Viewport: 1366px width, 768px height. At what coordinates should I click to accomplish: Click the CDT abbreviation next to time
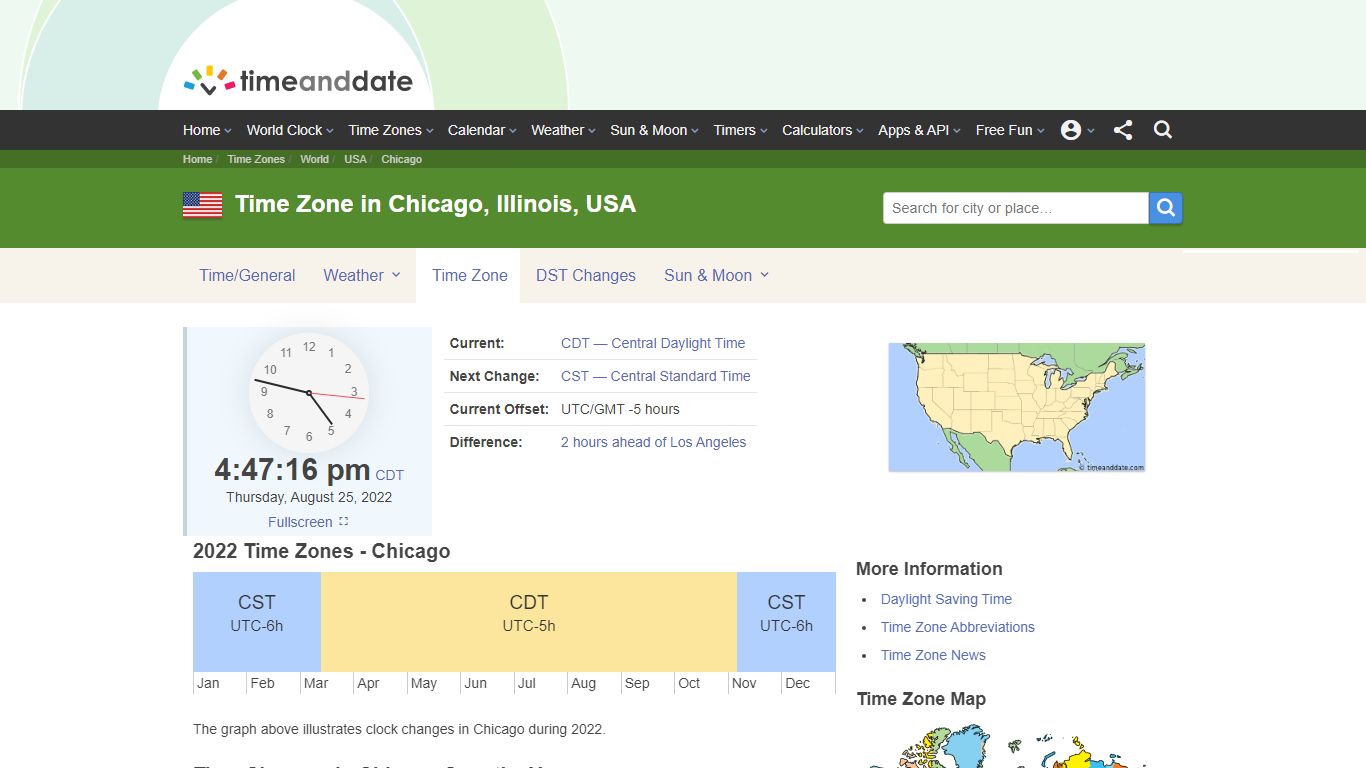(x=390, y=476)
